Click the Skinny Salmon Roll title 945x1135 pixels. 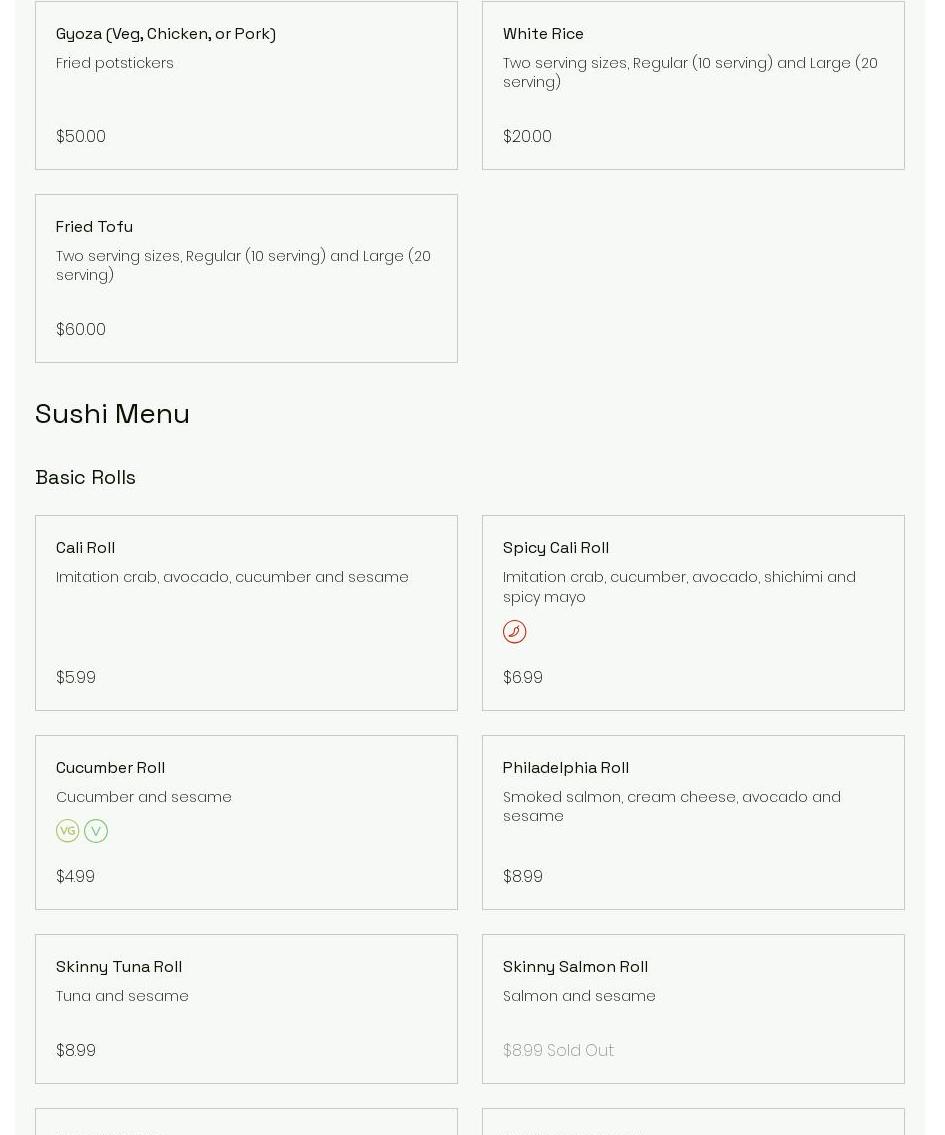[x=575, y=967]
